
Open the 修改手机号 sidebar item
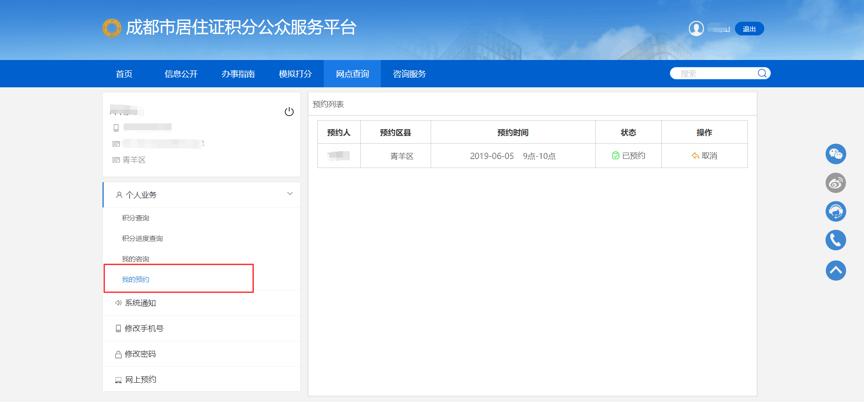click(144, 328)
